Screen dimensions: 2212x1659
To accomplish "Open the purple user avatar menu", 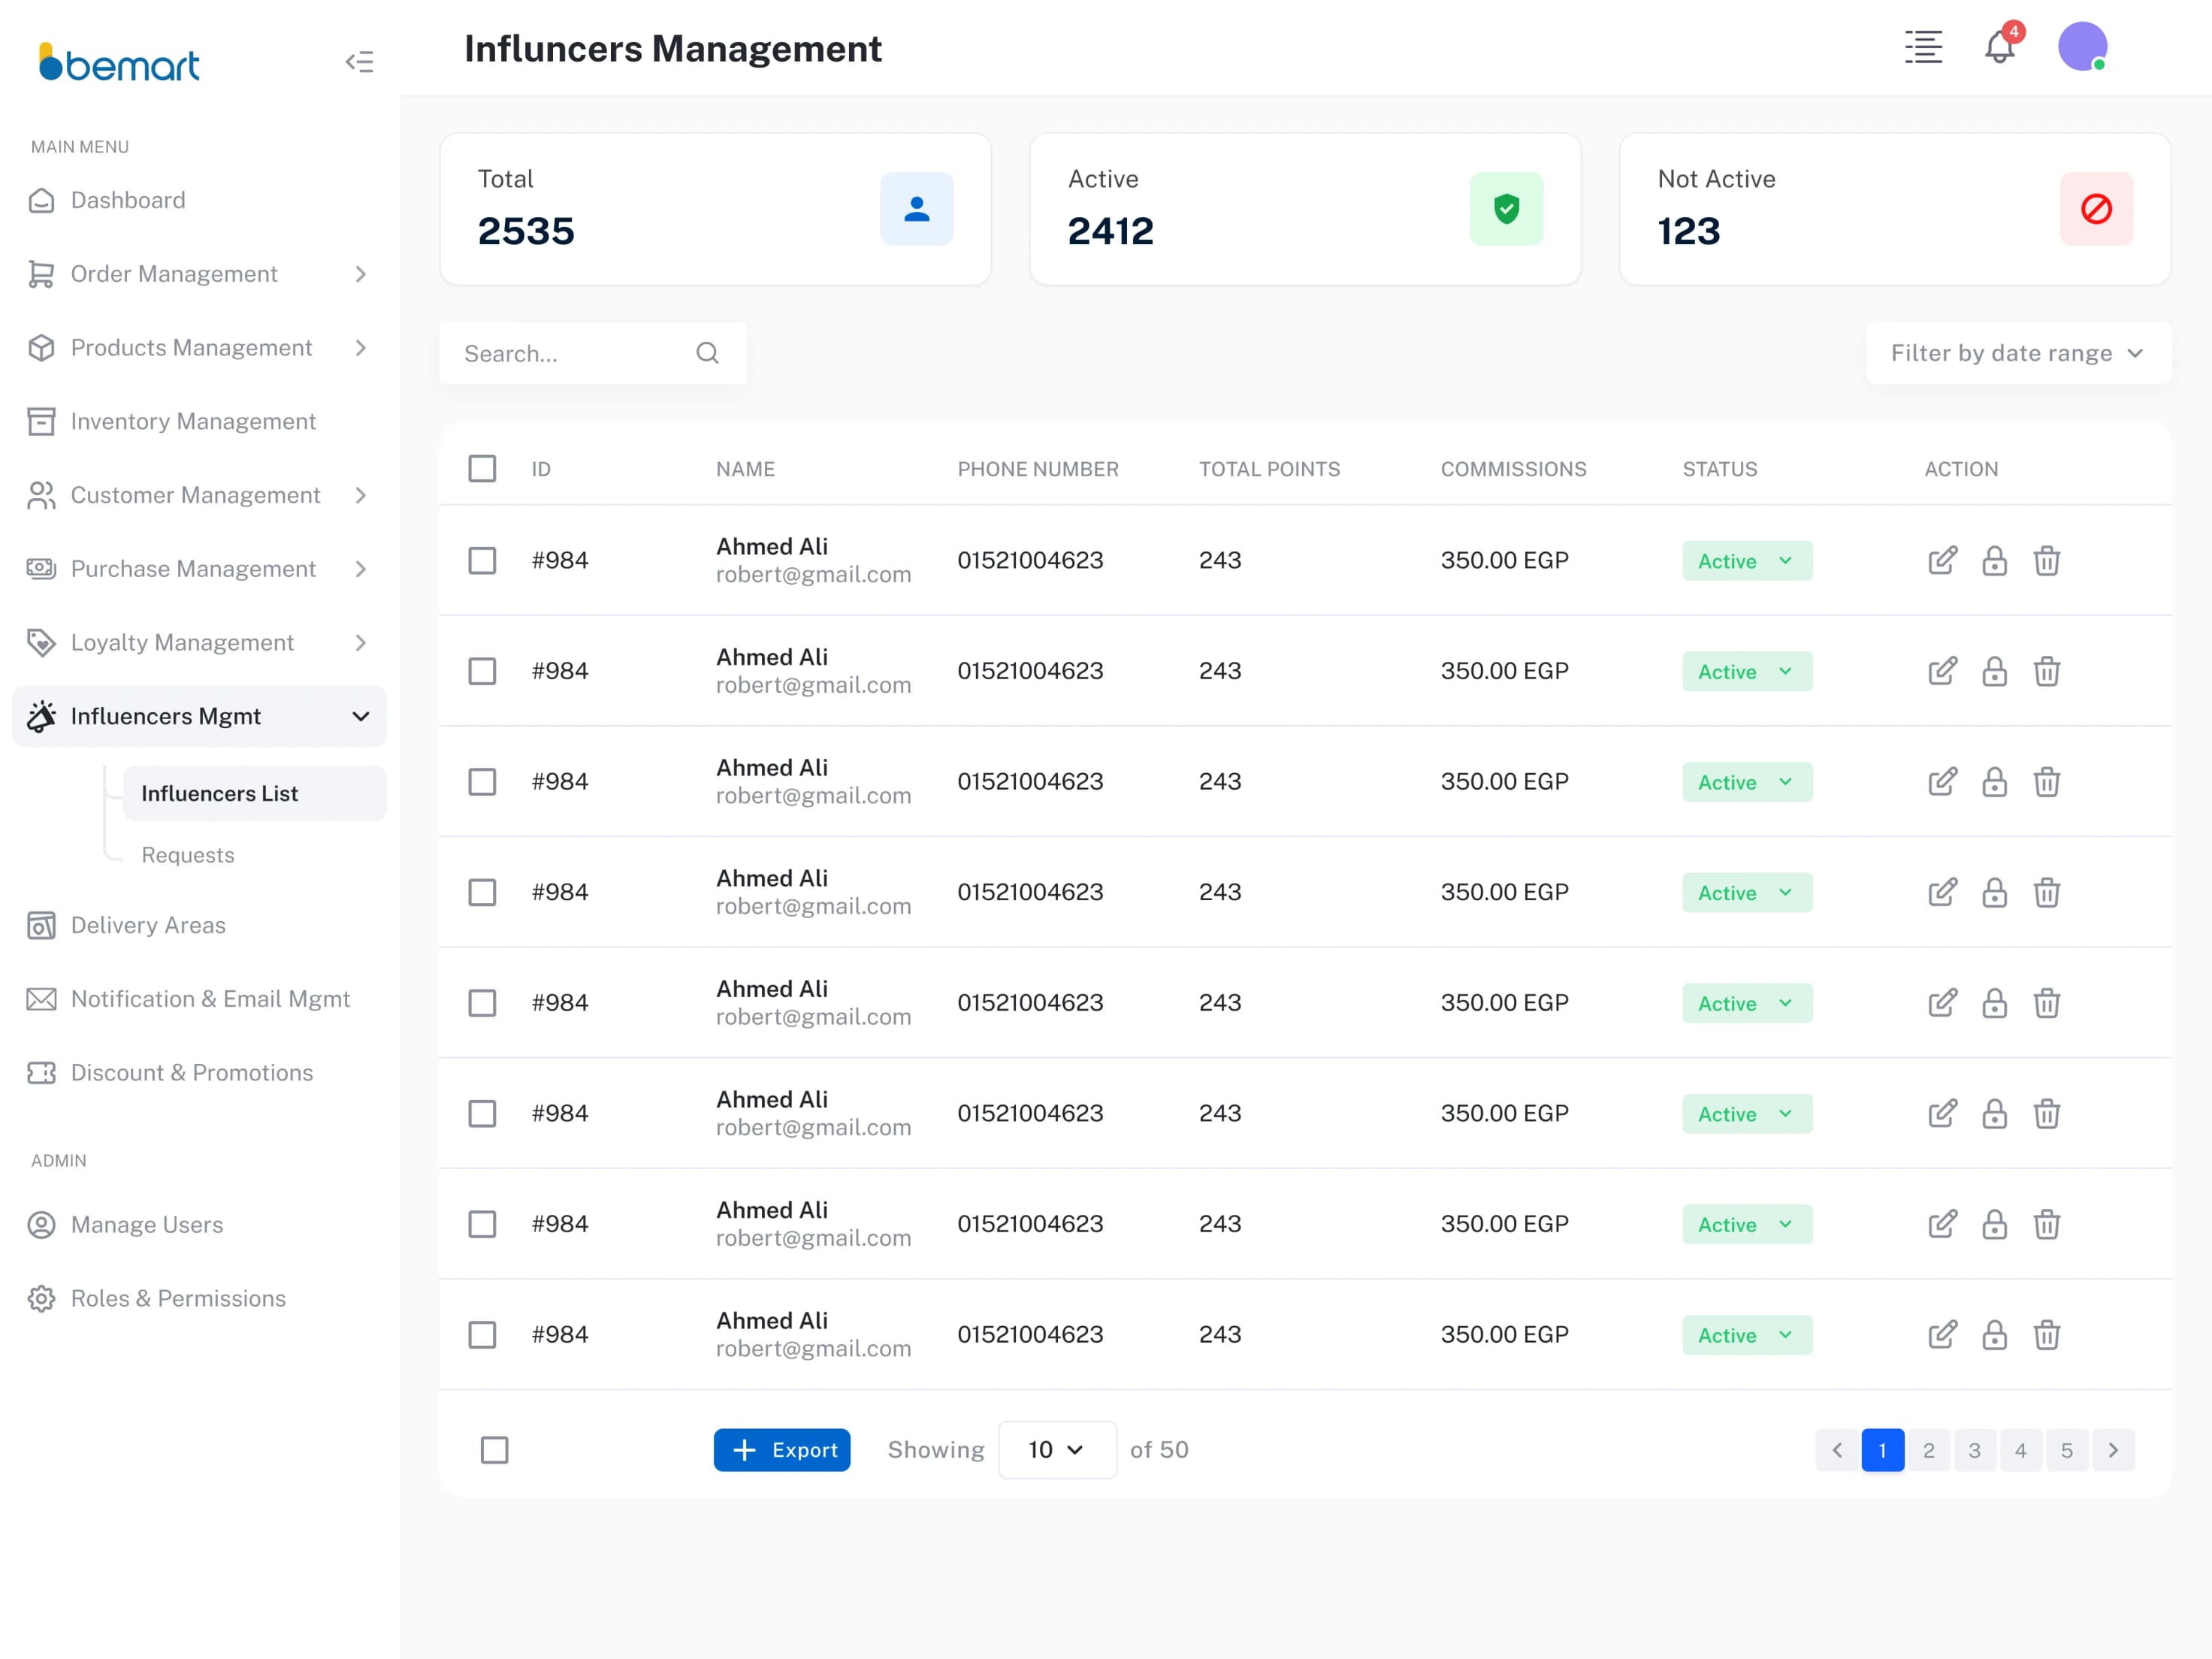I will [2082, 47].
